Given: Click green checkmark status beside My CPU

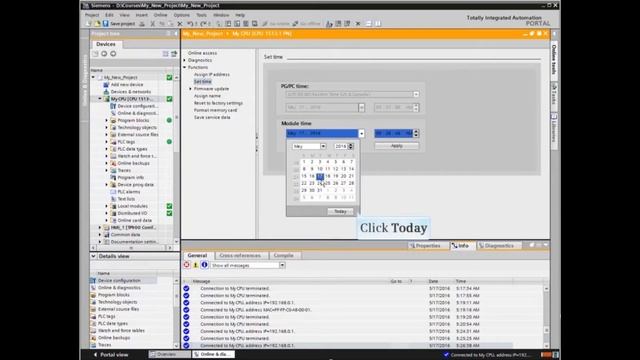Looking at the screenshot, I should coord(169,99).
